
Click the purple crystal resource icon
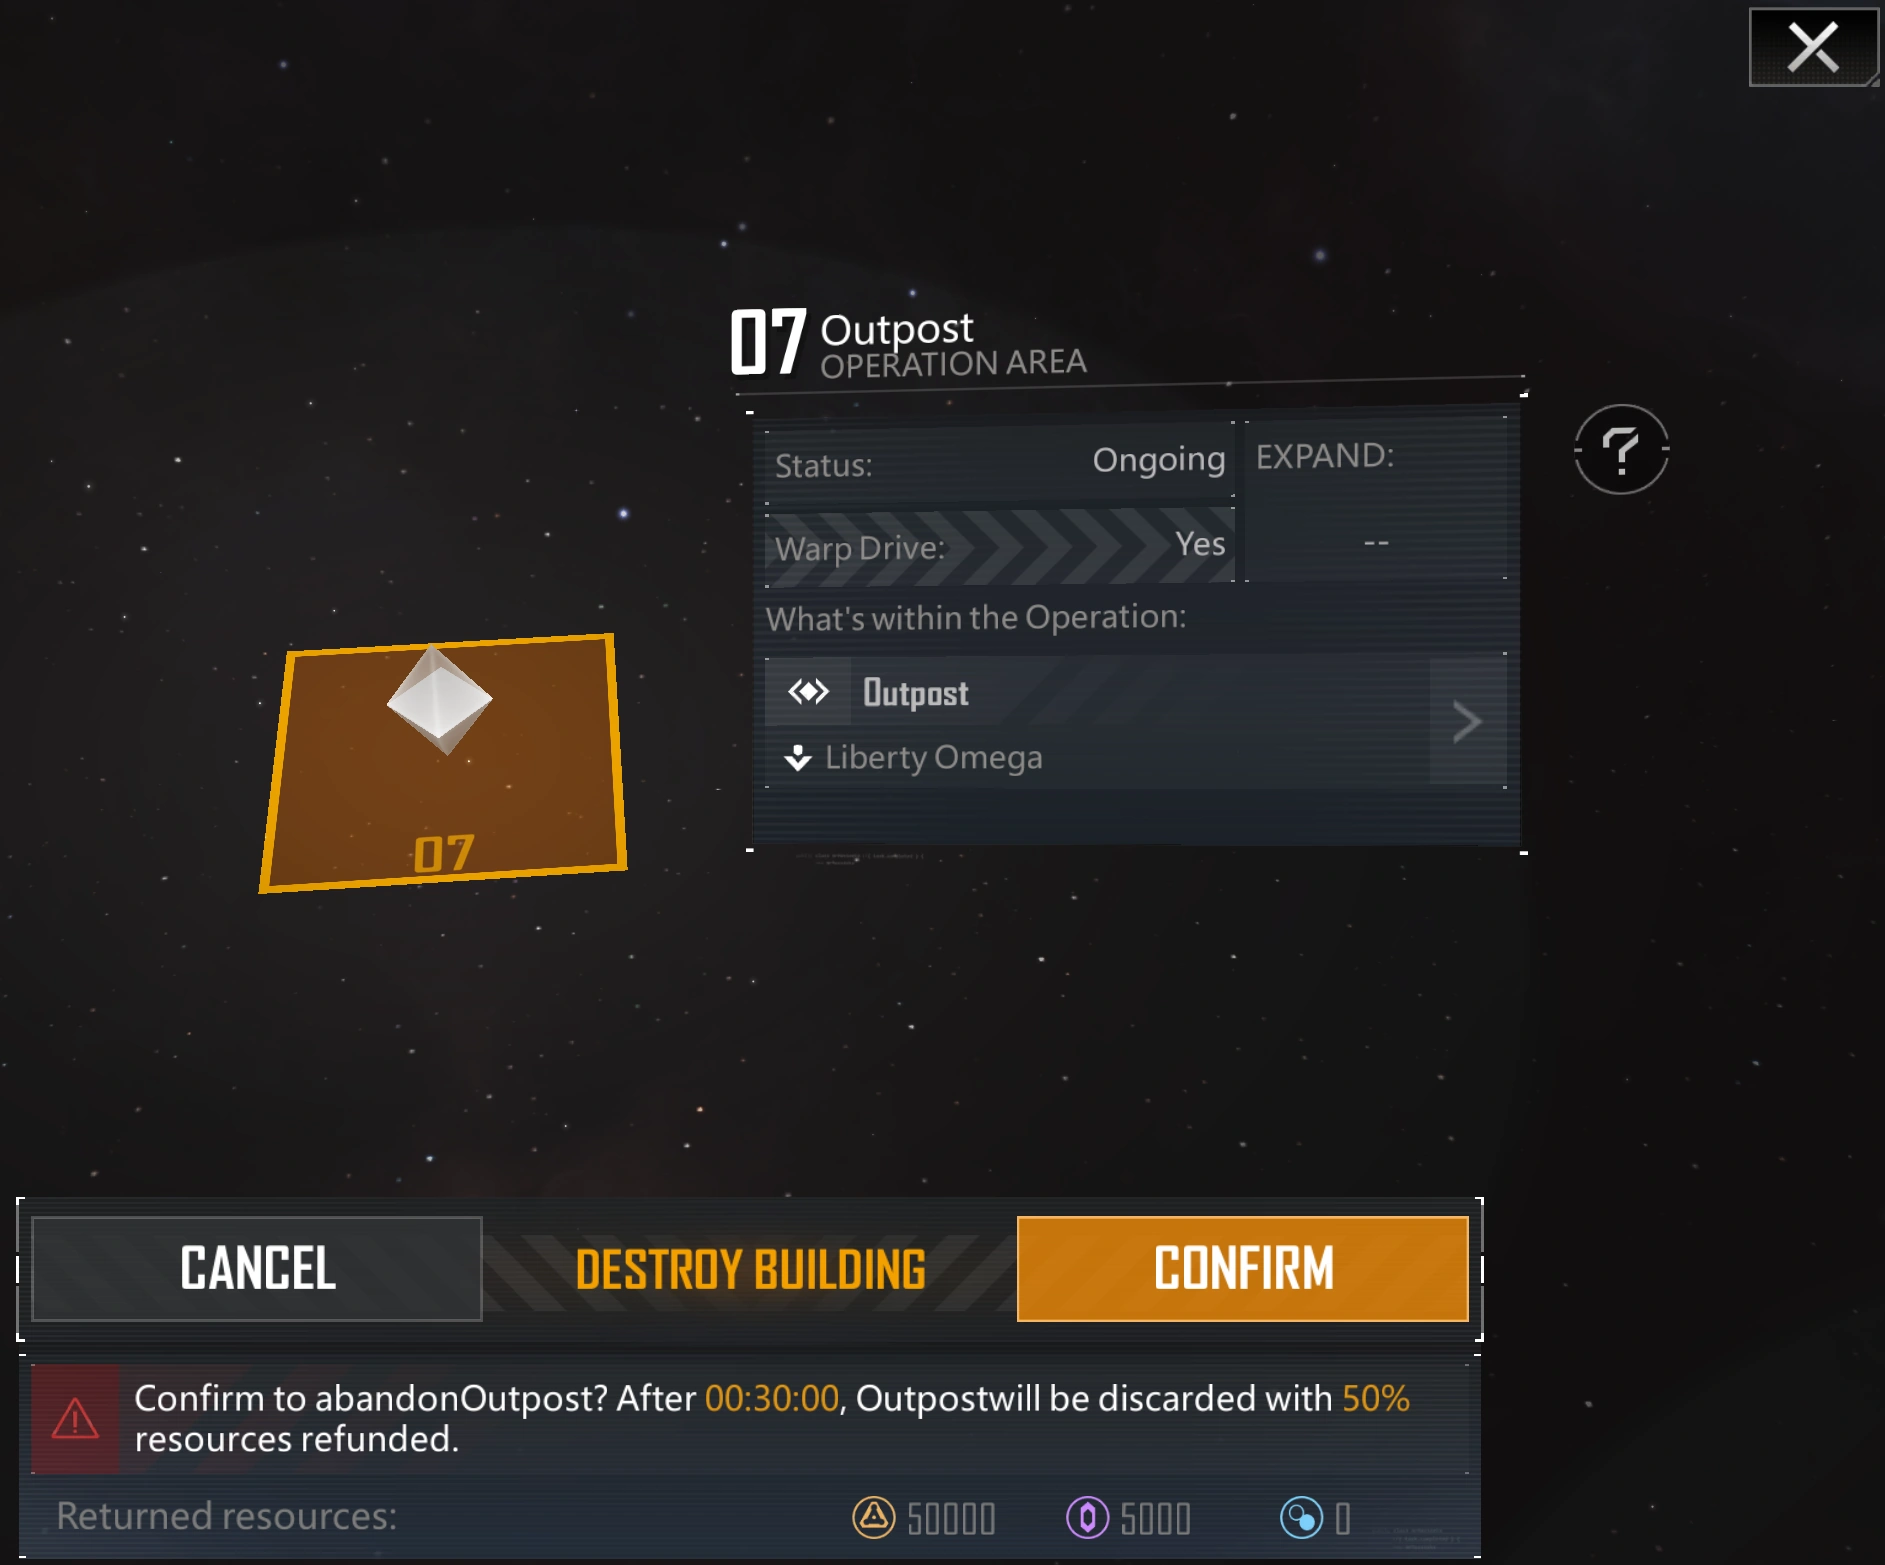1087,1517
